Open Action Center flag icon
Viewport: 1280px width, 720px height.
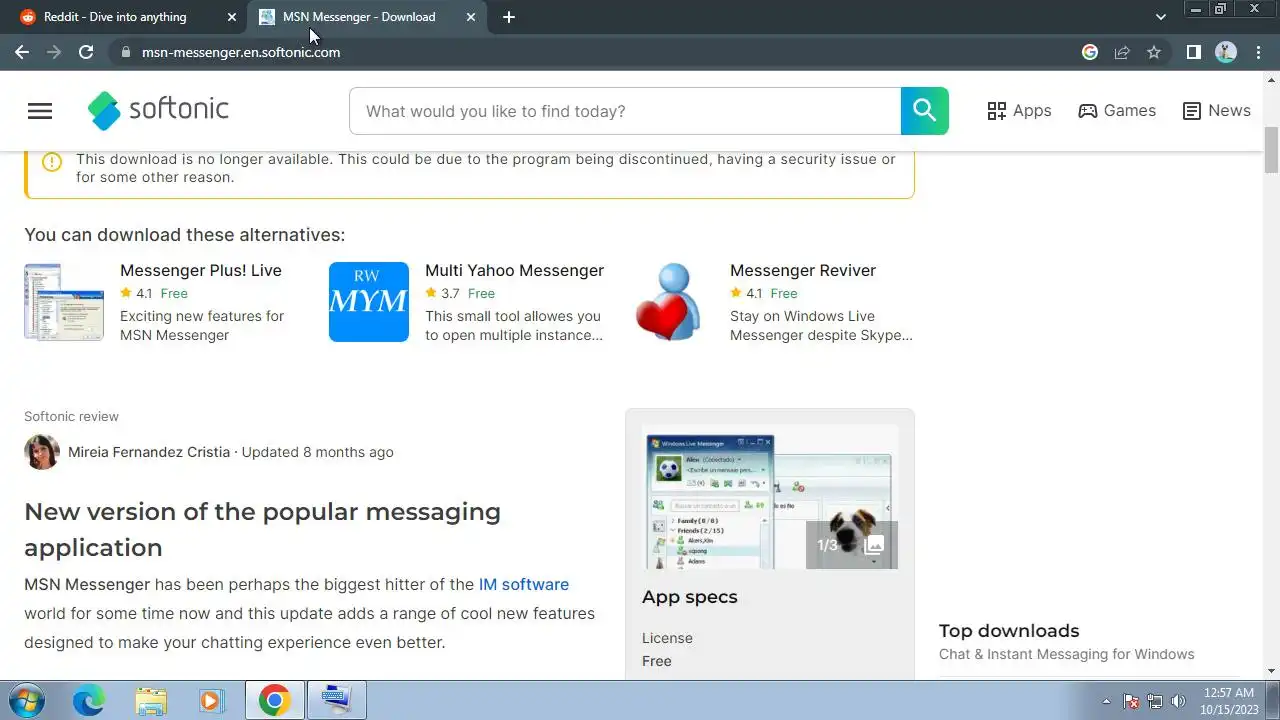[1131, 701]
